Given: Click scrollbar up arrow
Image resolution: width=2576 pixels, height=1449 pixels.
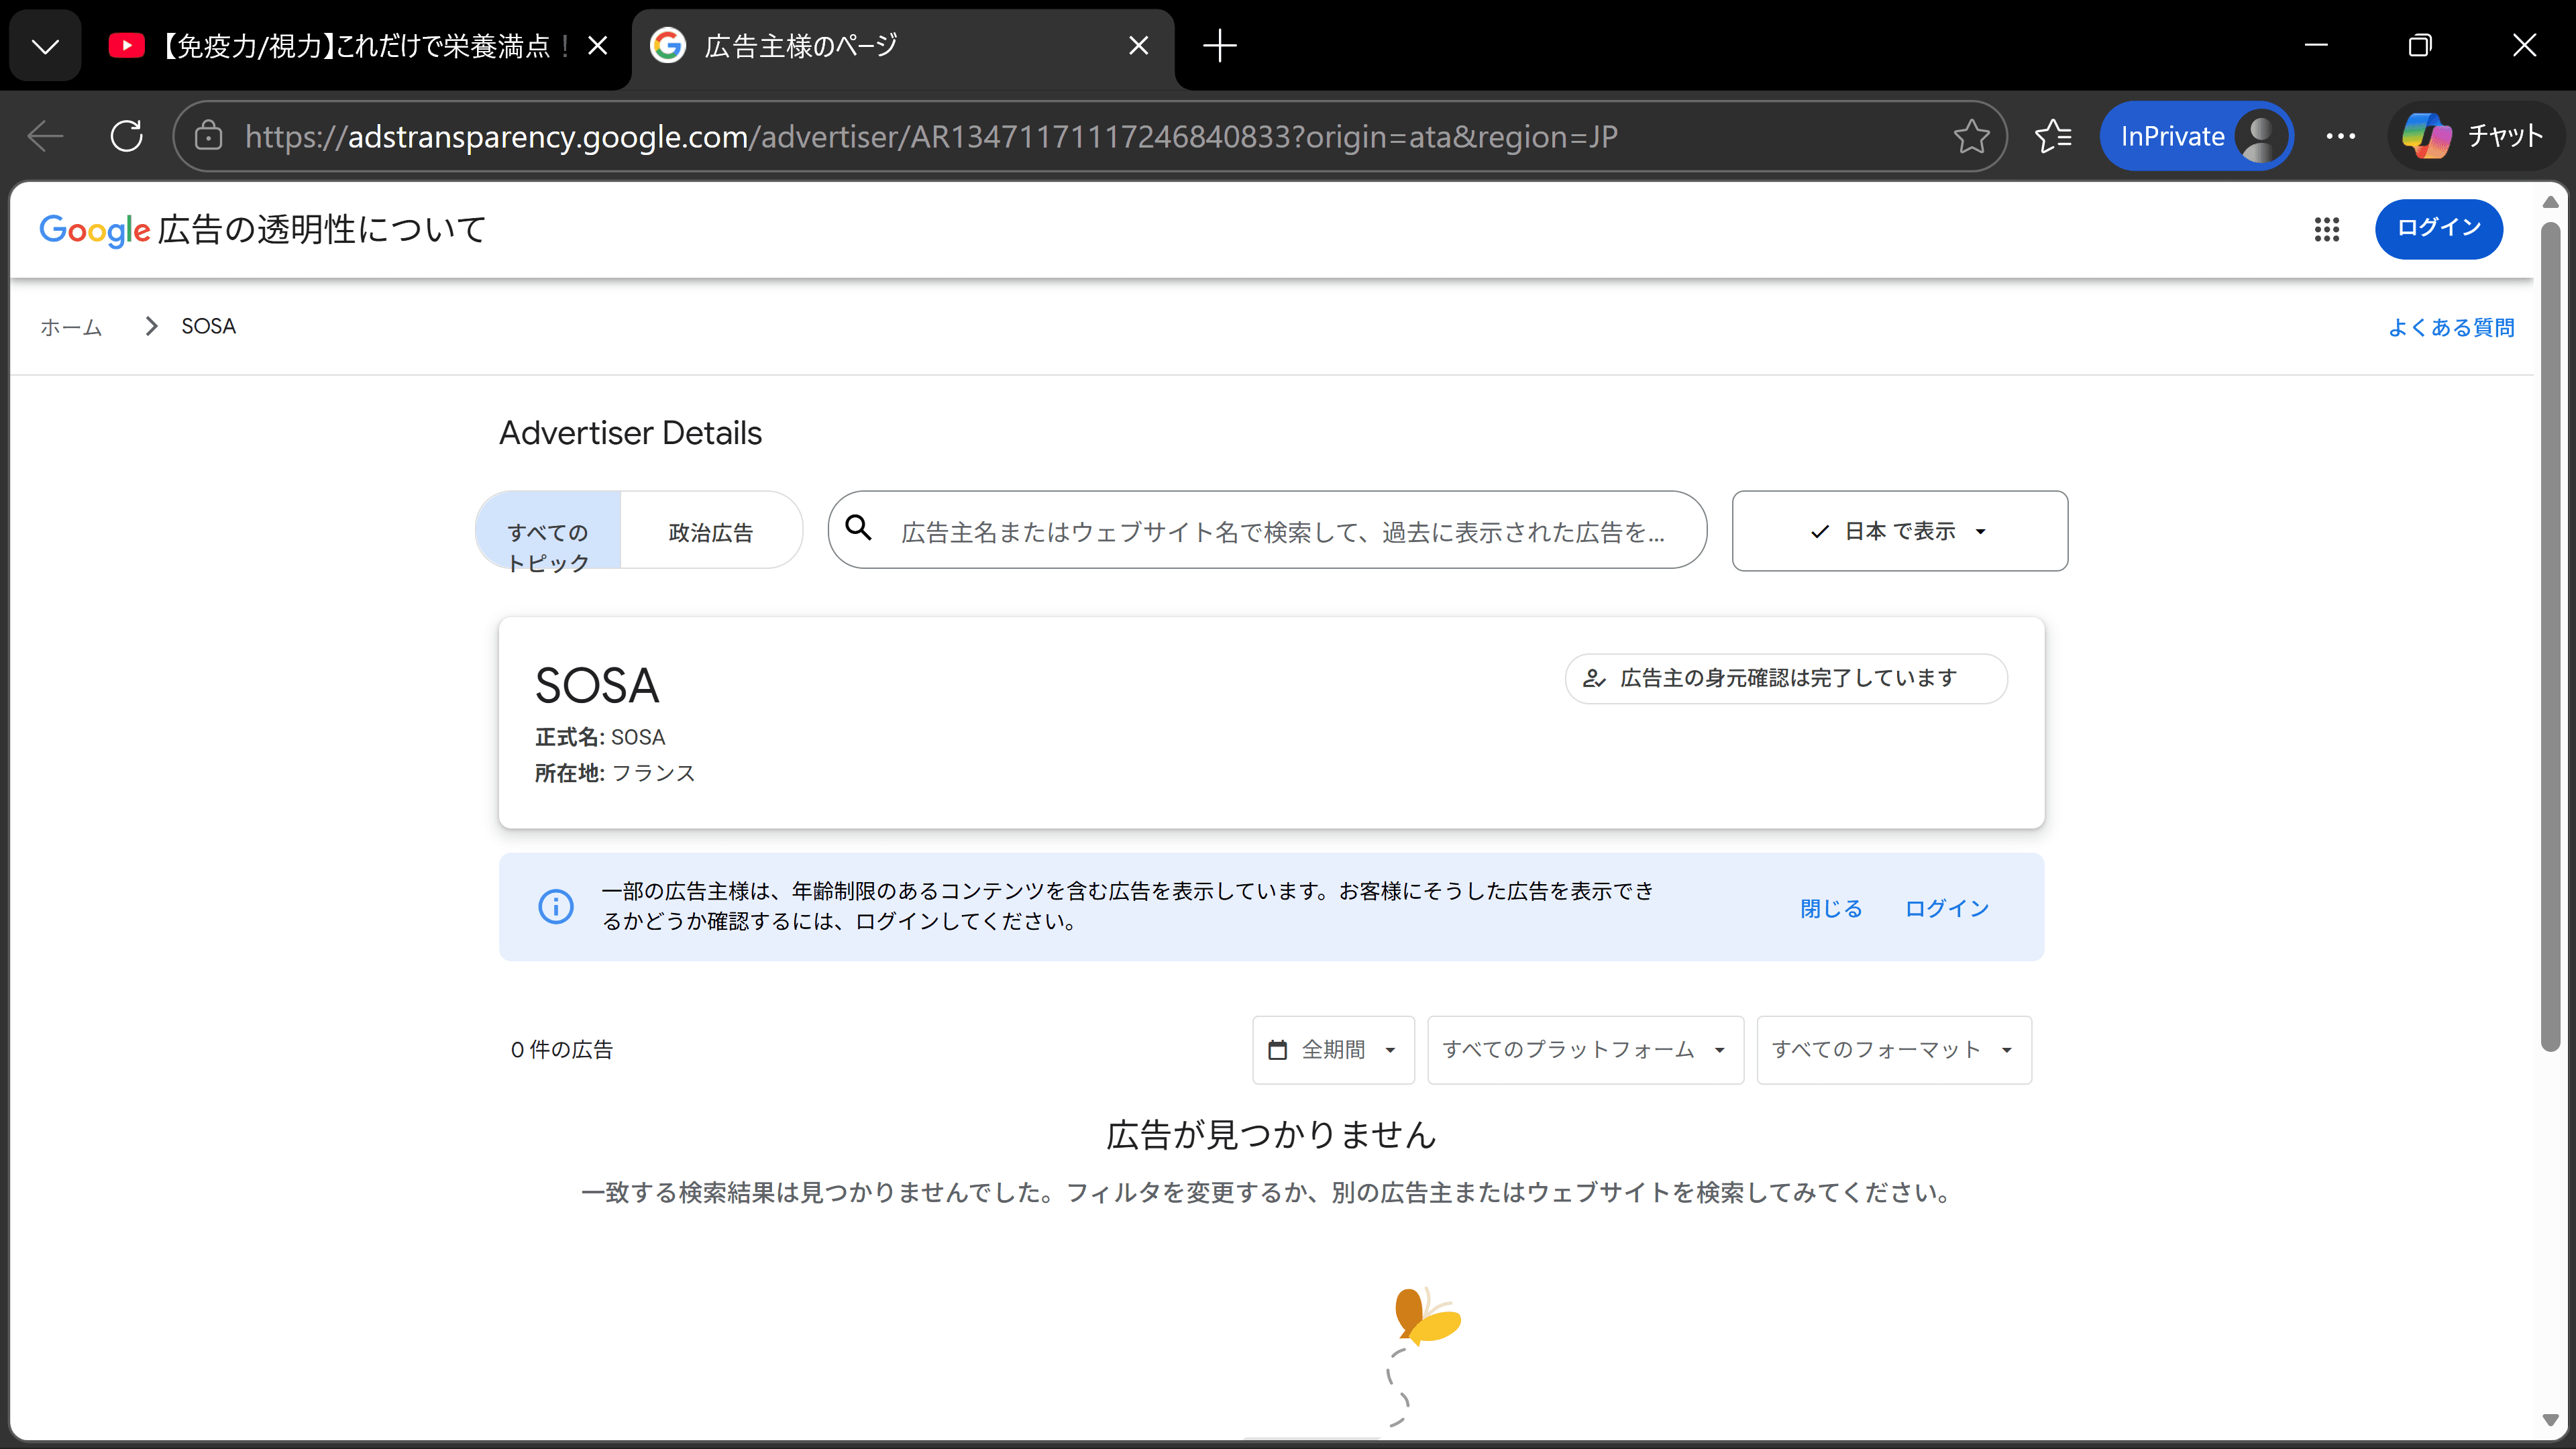Looking at the screenshot, I should click(x=2550, y=202).
